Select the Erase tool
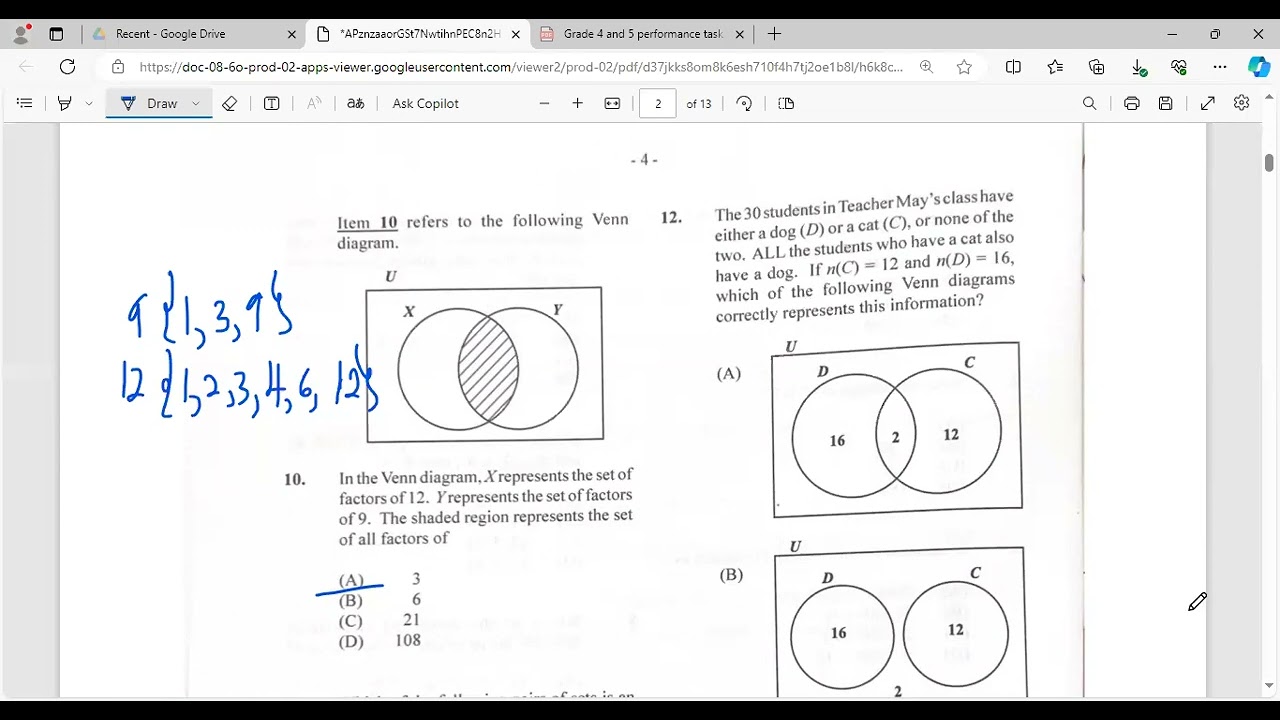This screenshot has height=720, width=1280. click(x=230, y=103)
